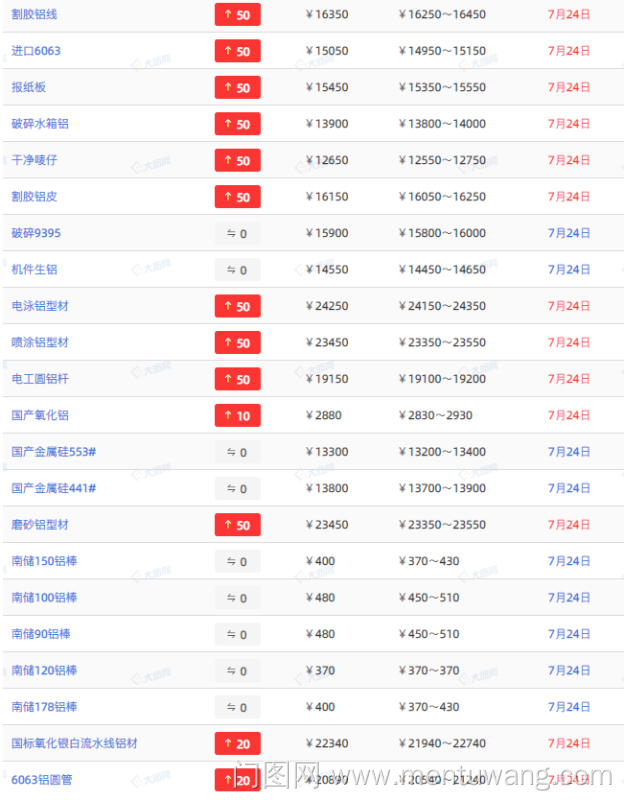
Task: Open the 电工圆铝杆 entry
Action: coord(40,379)
